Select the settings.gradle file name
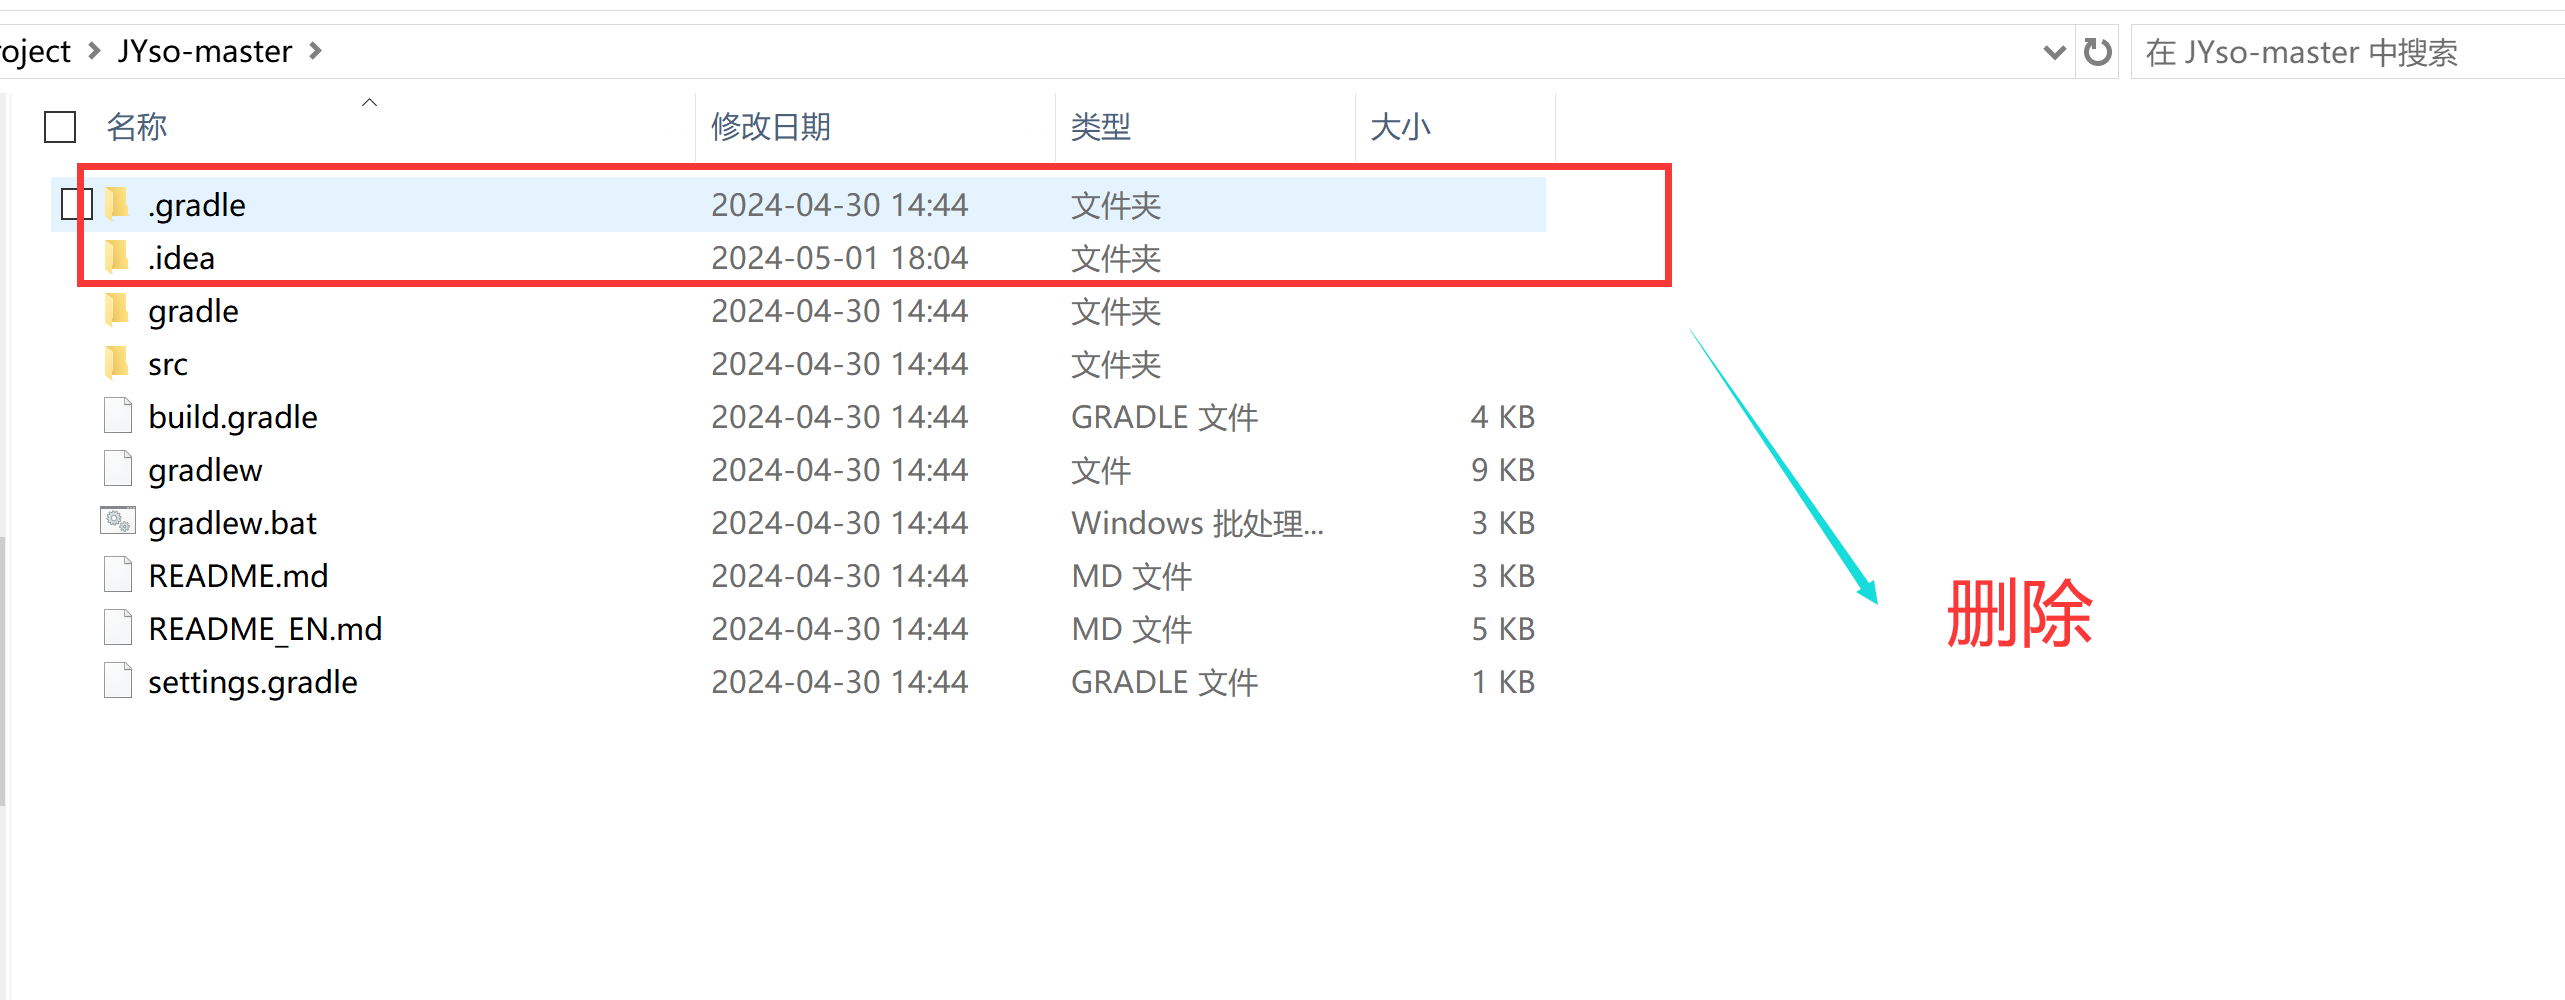This screenshot has width=2565, height=1000. [x=253, y=682]
